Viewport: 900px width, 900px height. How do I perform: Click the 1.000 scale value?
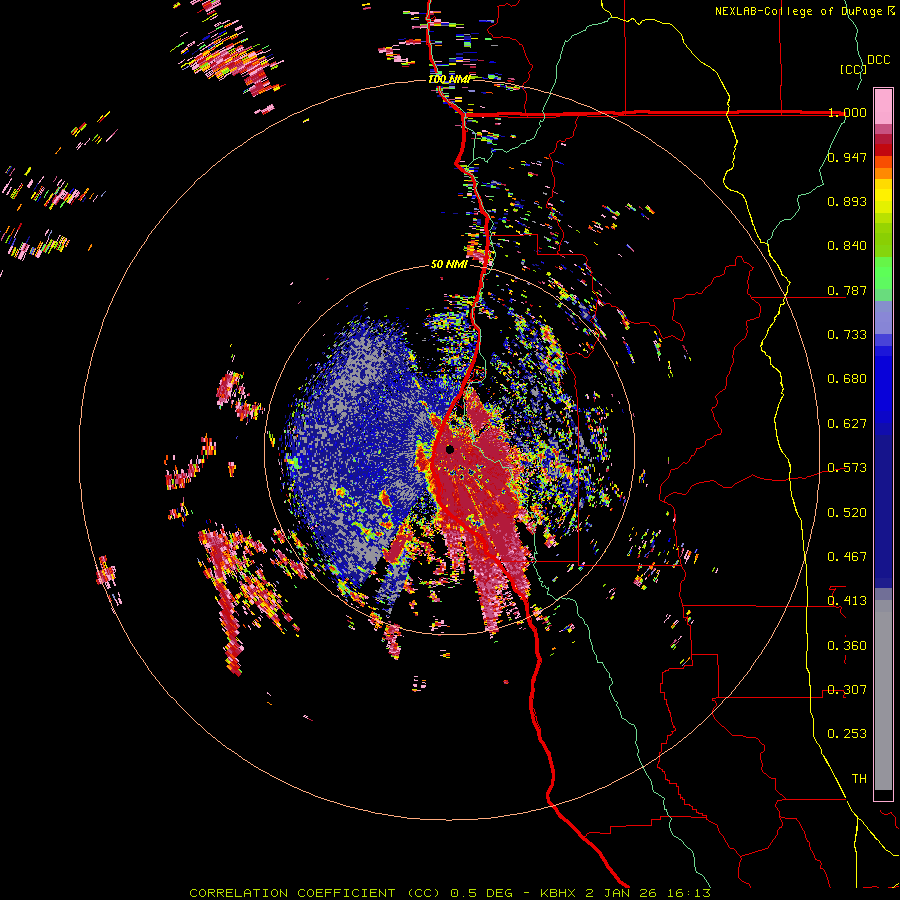(x=847, y=113)
